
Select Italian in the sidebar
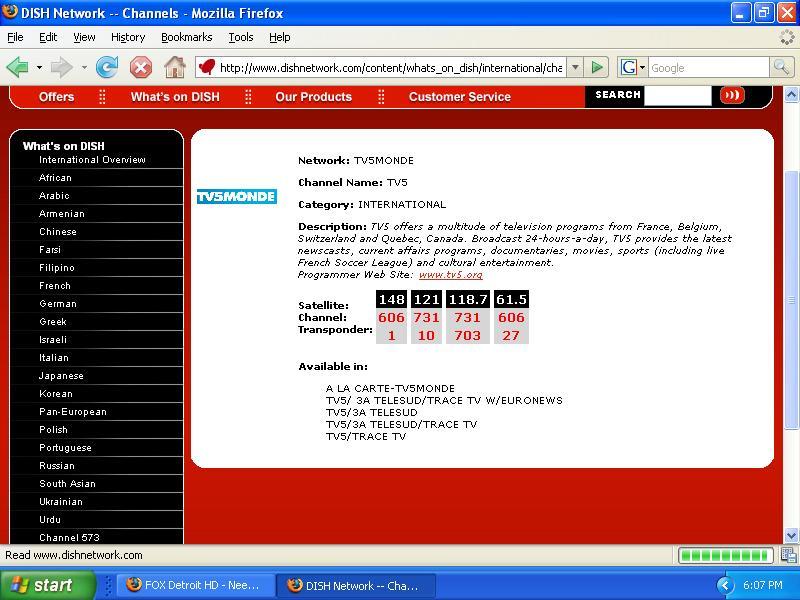tap(54, 358)
